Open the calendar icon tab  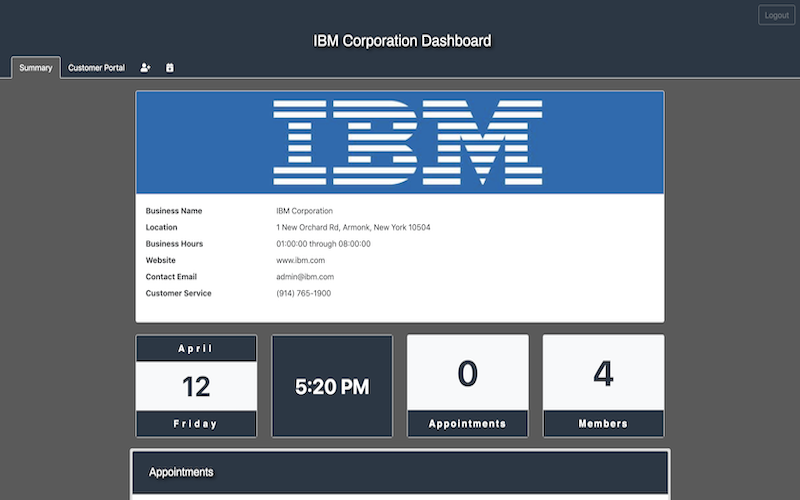tap(170, 68)
